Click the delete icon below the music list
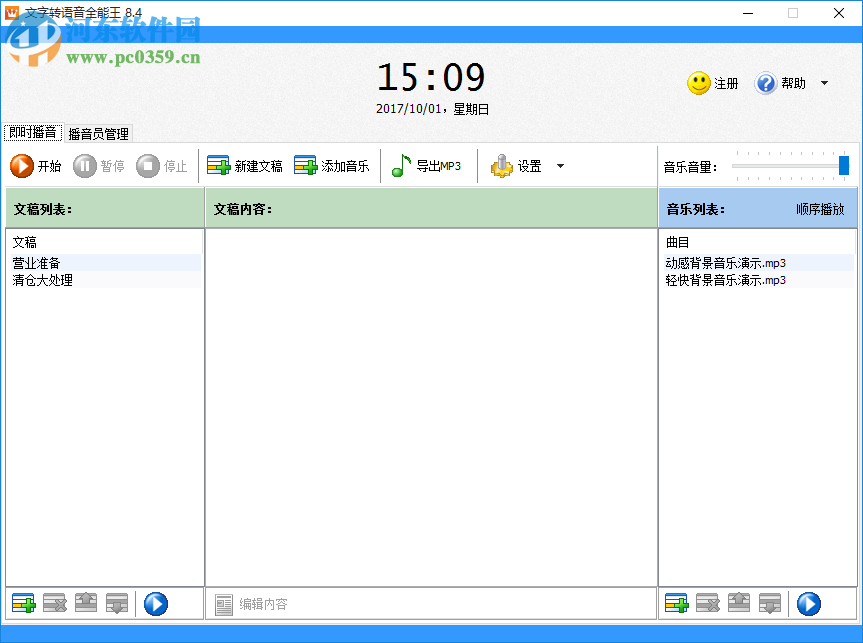 (x=708, y=603)
